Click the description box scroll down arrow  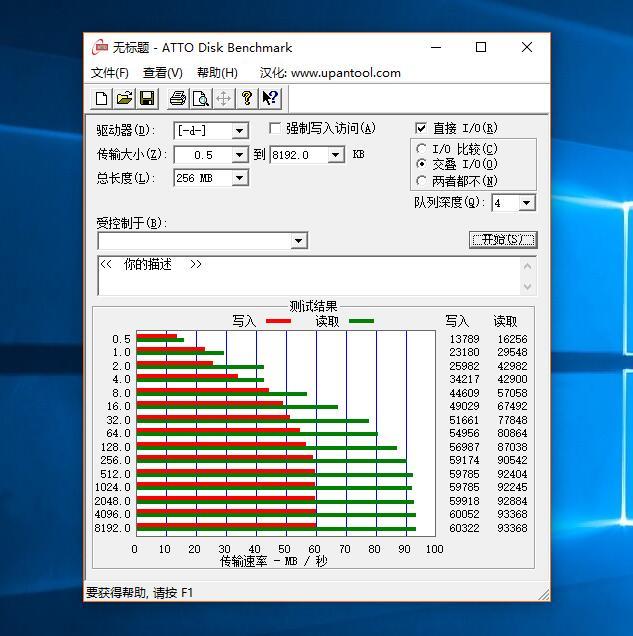[x=528, y=286]
